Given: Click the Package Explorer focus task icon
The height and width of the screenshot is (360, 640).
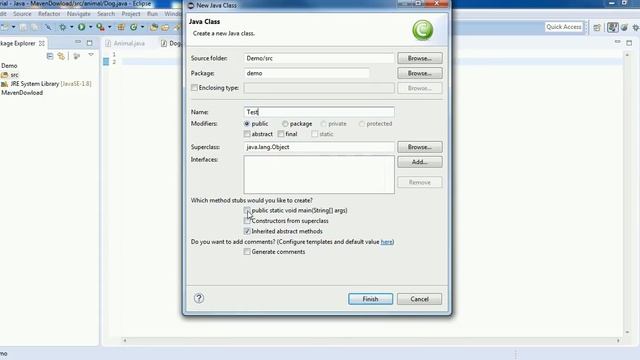Looking at the screenshot, I should pyautogui.click(x=76, y=56).
